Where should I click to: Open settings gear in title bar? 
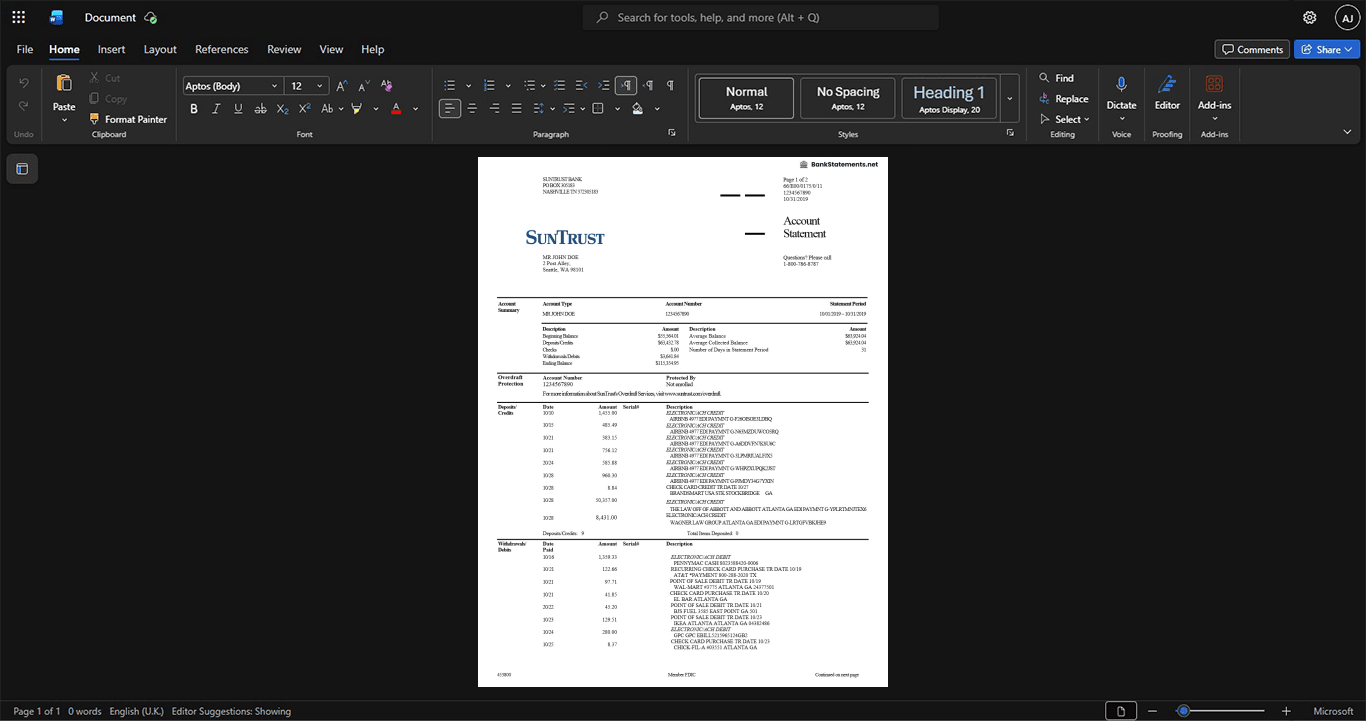click(1310, 18)
